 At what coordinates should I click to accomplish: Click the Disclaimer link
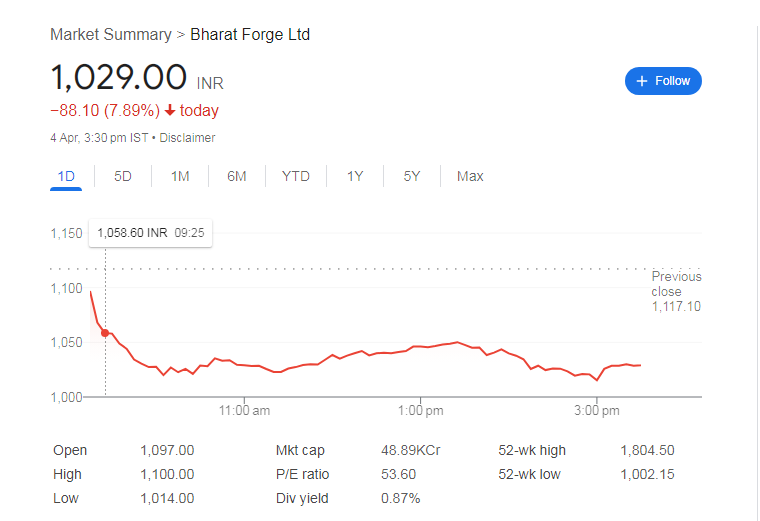pyautogui.click(x=187, y=138)
